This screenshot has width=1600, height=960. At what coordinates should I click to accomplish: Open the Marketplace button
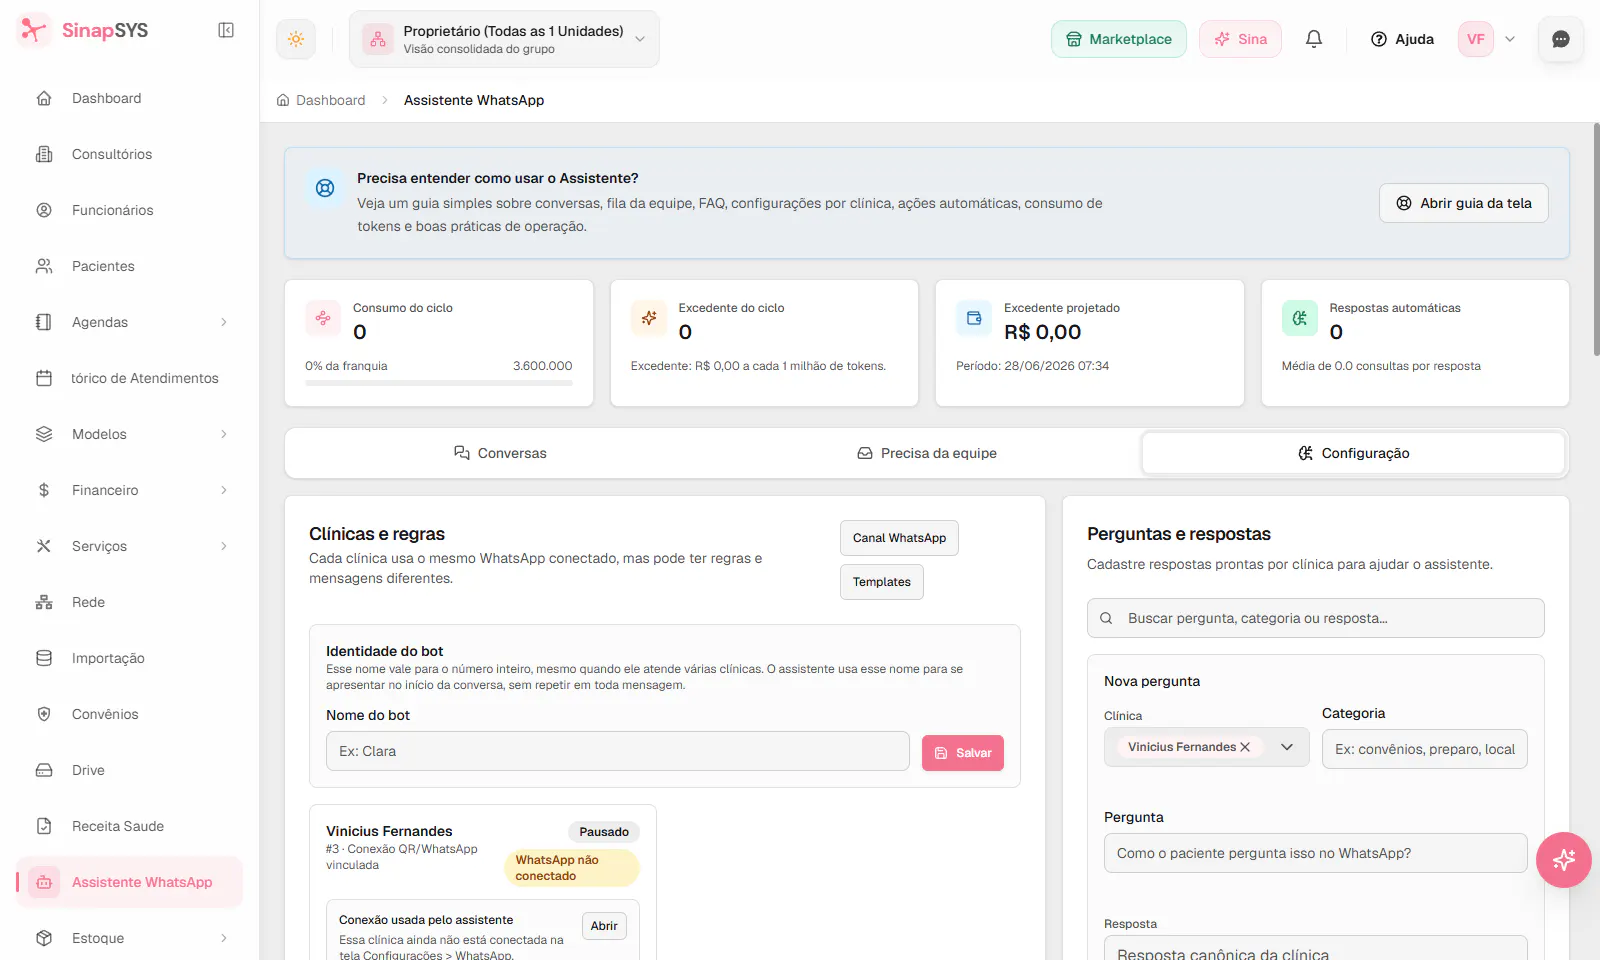pyautogui.click(x=1118, y=39)
